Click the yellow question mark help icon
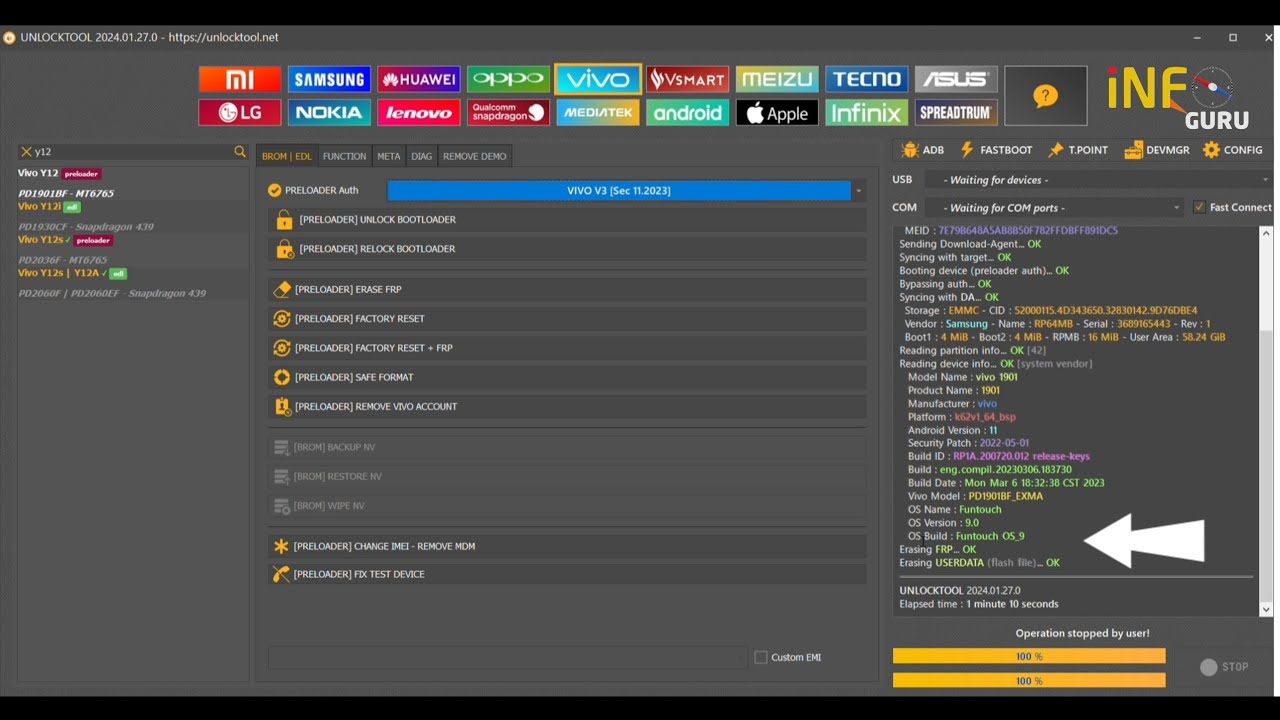 click(1045, 96)
